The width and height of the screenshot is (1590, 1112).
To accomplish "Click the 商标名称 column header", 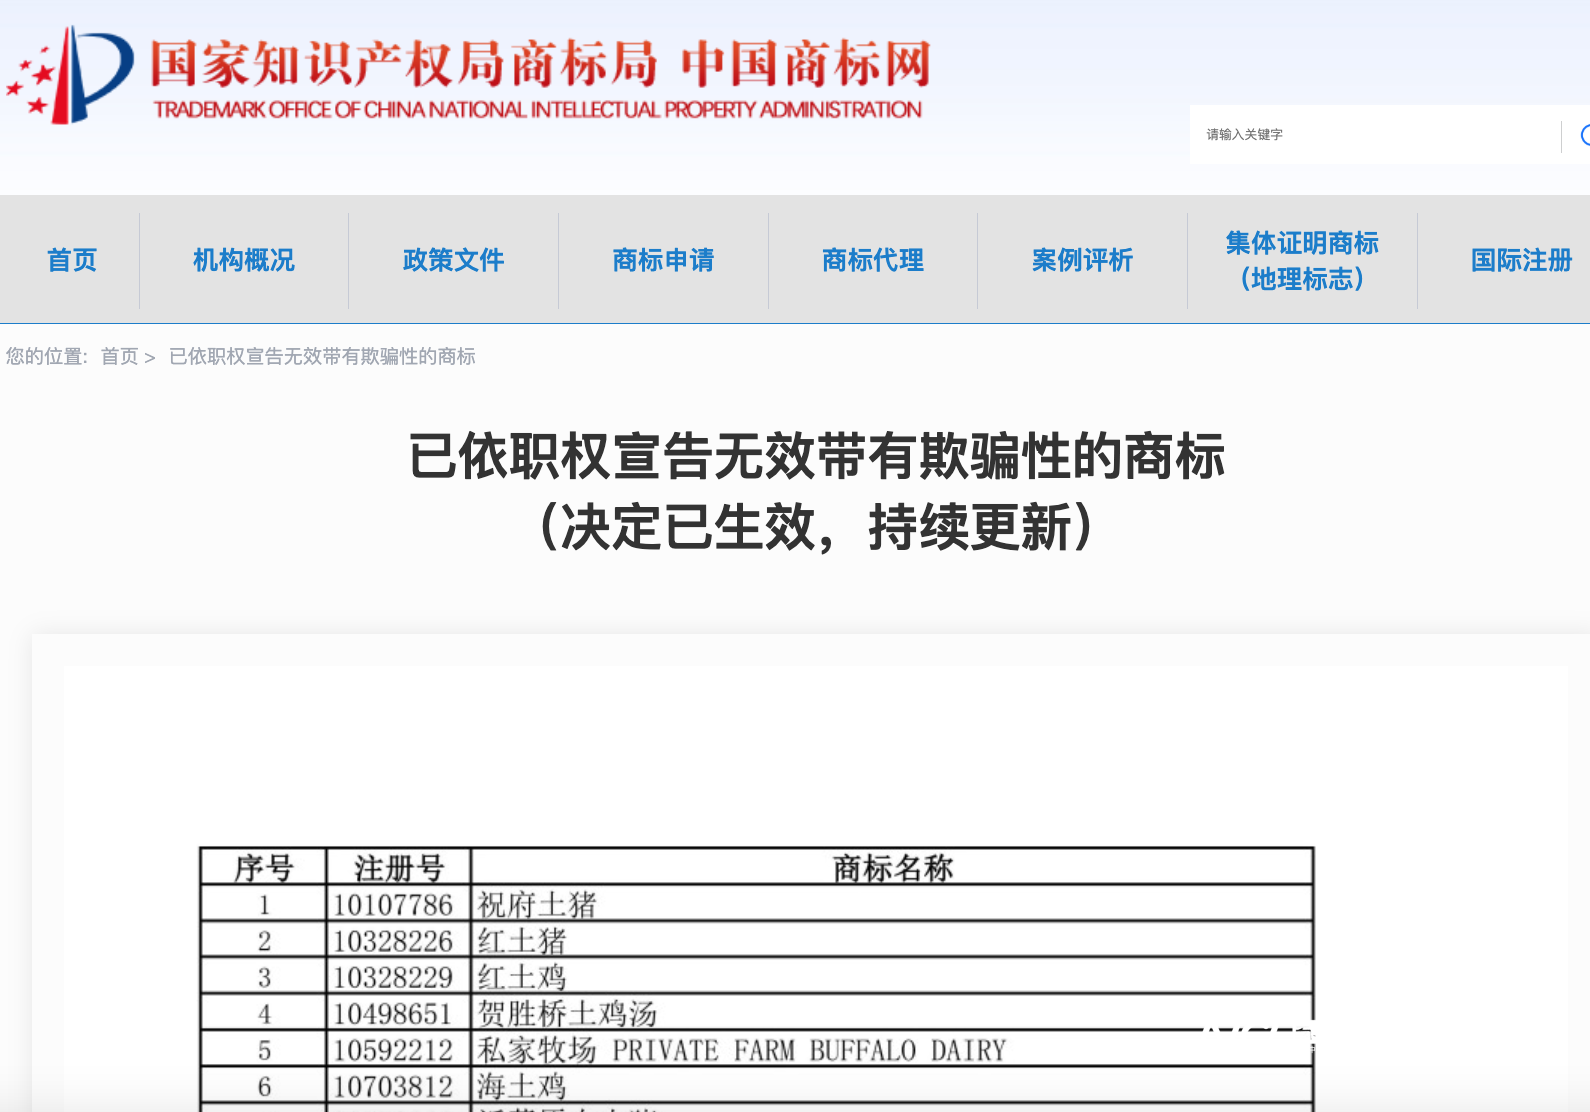I will tap(893, 868).
